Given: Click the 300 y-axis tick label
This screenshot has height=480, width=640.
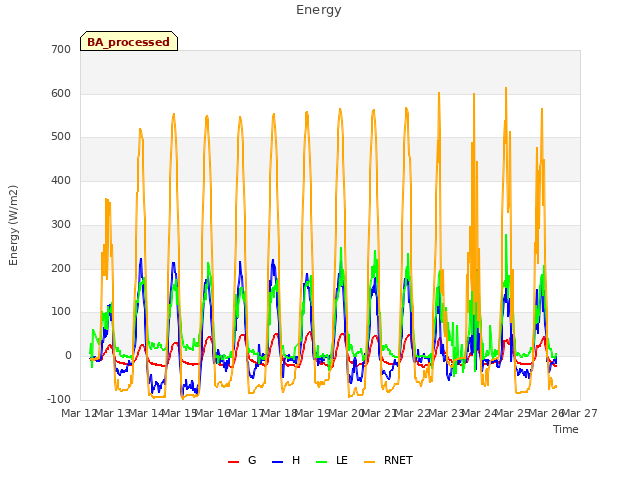Looking at the screenshot, I should tap(61, 224).
